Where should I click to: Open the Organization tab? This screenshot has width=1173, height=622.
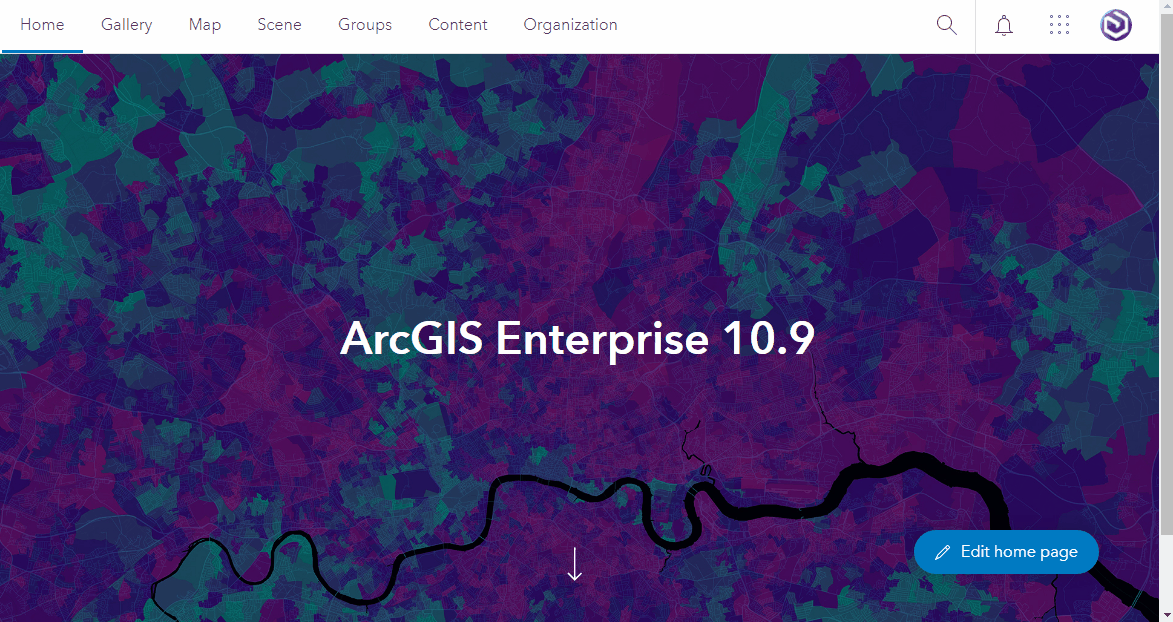point(570,25)
